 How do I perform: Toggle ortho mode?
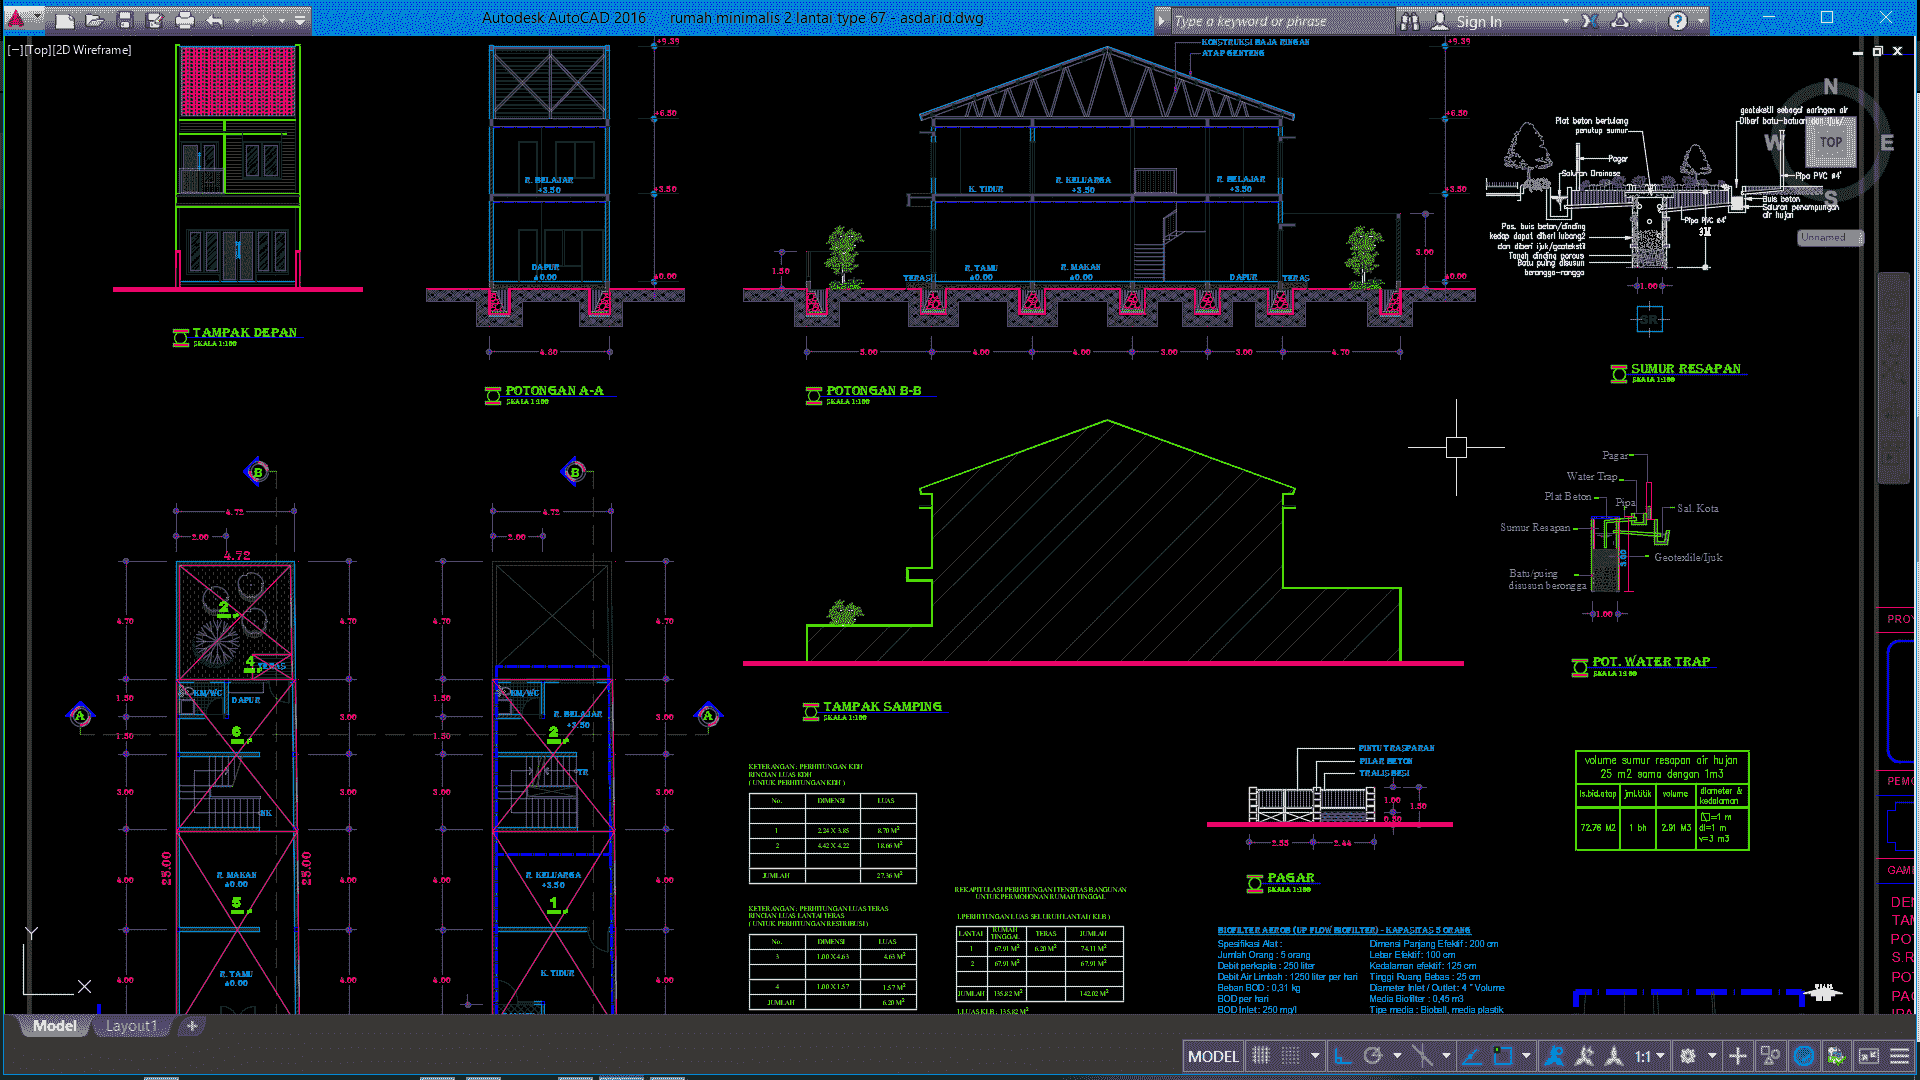tap(1343, 1056)
